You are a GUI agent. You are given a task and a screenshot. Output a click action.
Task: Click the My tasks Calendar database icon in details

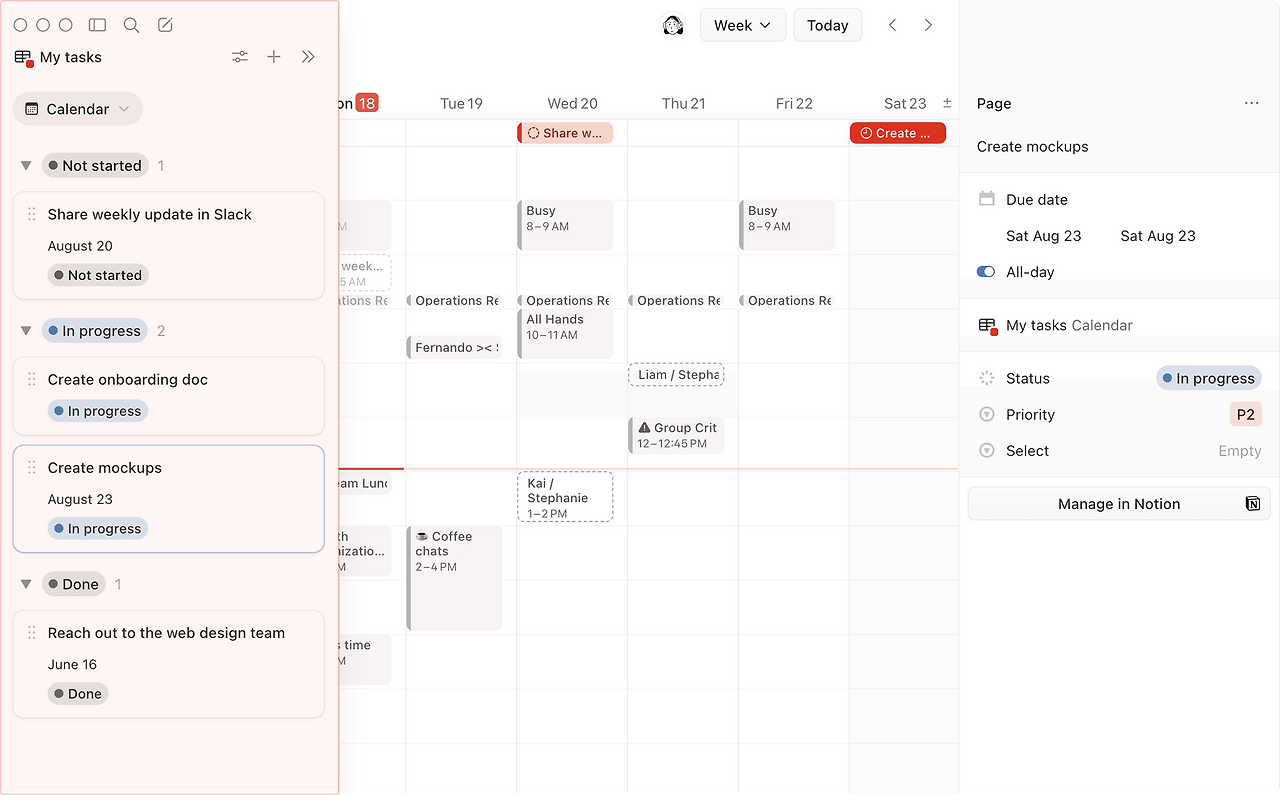pos(988,326)
